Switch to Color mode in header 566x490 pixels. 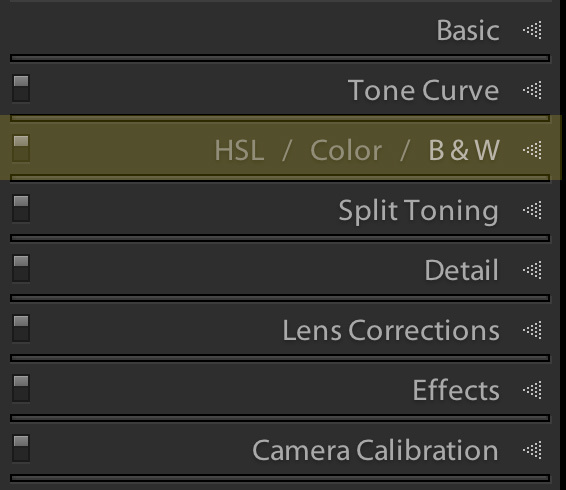pyautogui.click(x=346, y=150)
